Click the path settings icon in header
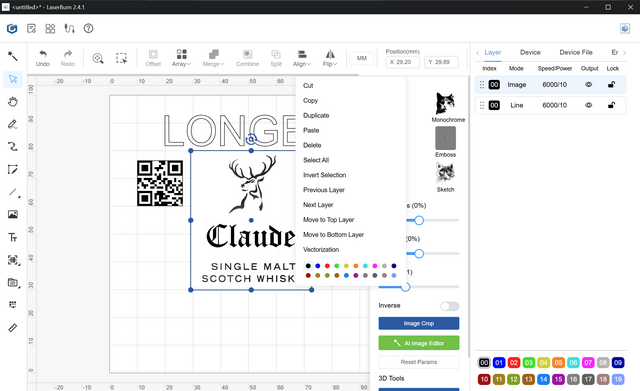640x391 pixels. click(69, 29)
